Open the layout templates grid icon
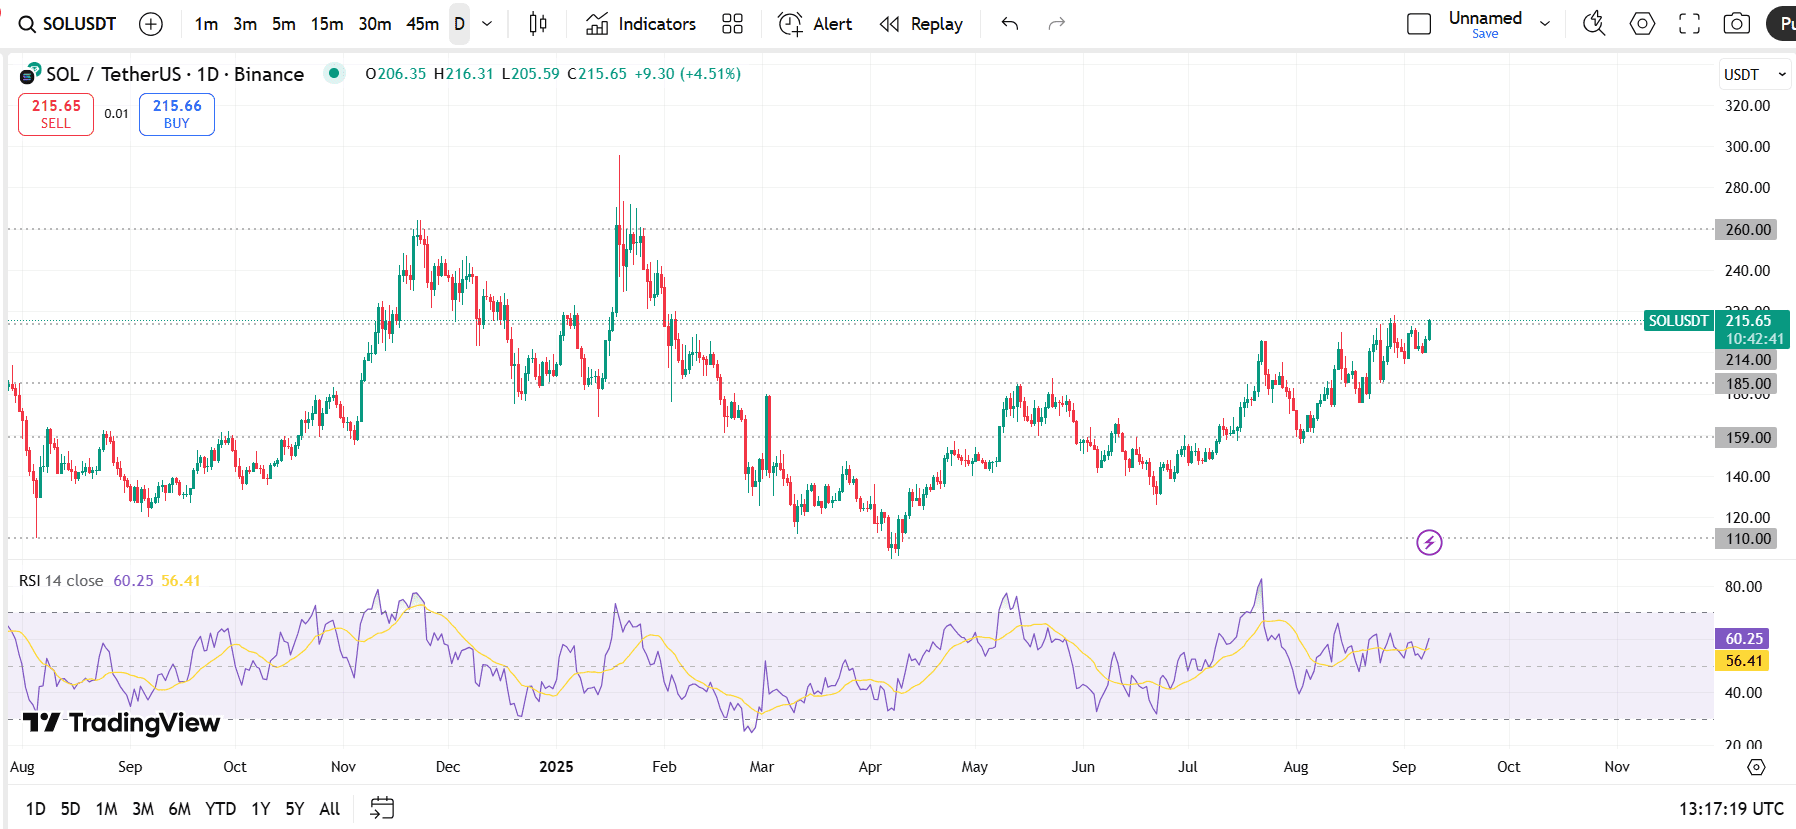Viewport: 1796px width, 829px height. pyautogui.click(x=732, y=24)
